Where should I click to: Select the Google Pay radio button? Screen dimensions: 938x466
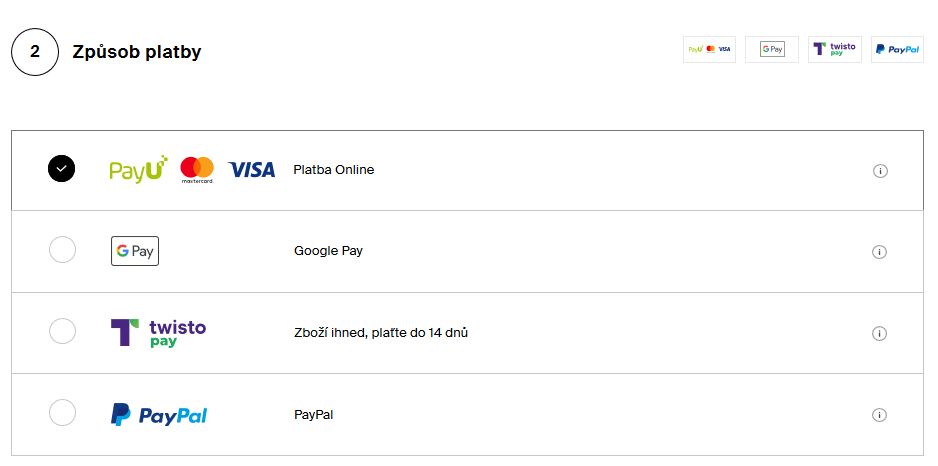click(x=62, y=250)
